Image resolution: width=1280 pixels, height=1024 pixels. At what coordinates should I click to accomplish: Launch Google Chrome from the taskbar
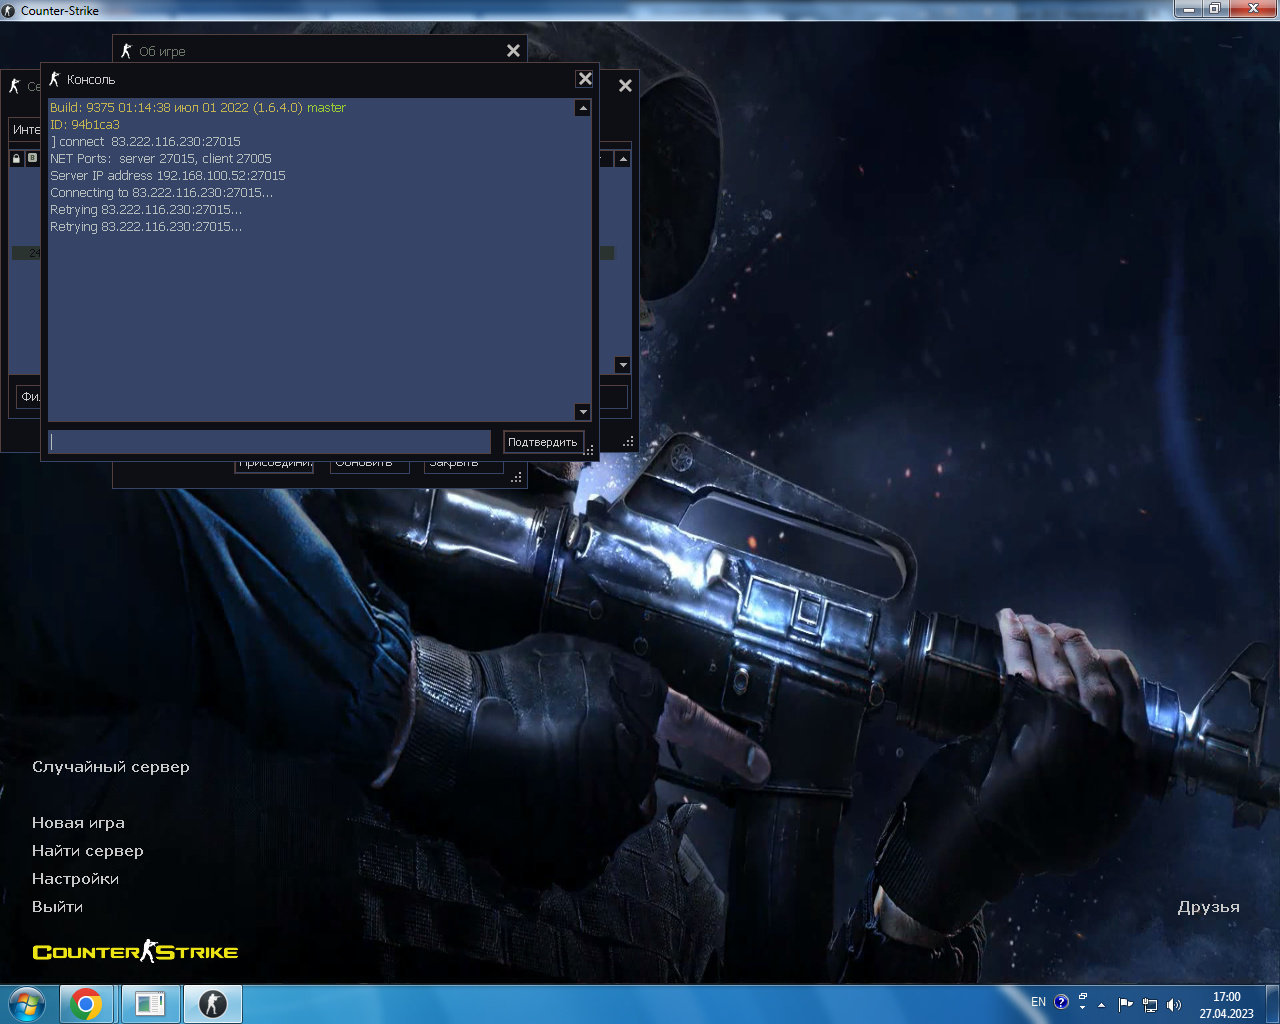[86, 1004]
